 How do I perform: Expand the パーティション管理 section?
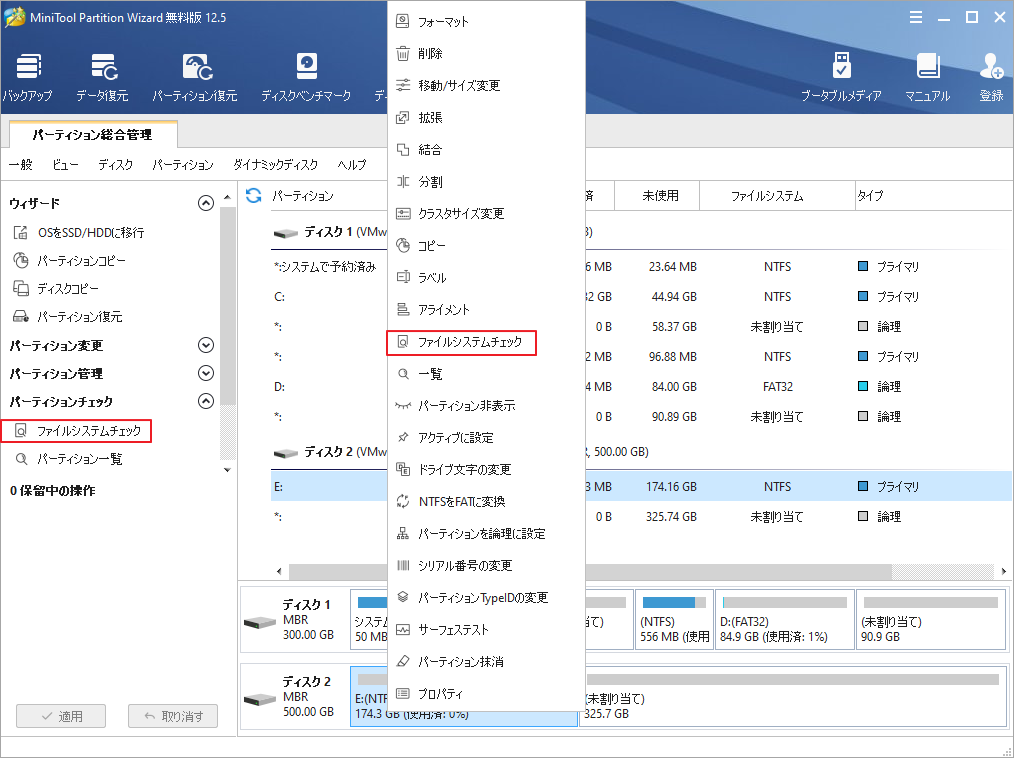(206, 372)
